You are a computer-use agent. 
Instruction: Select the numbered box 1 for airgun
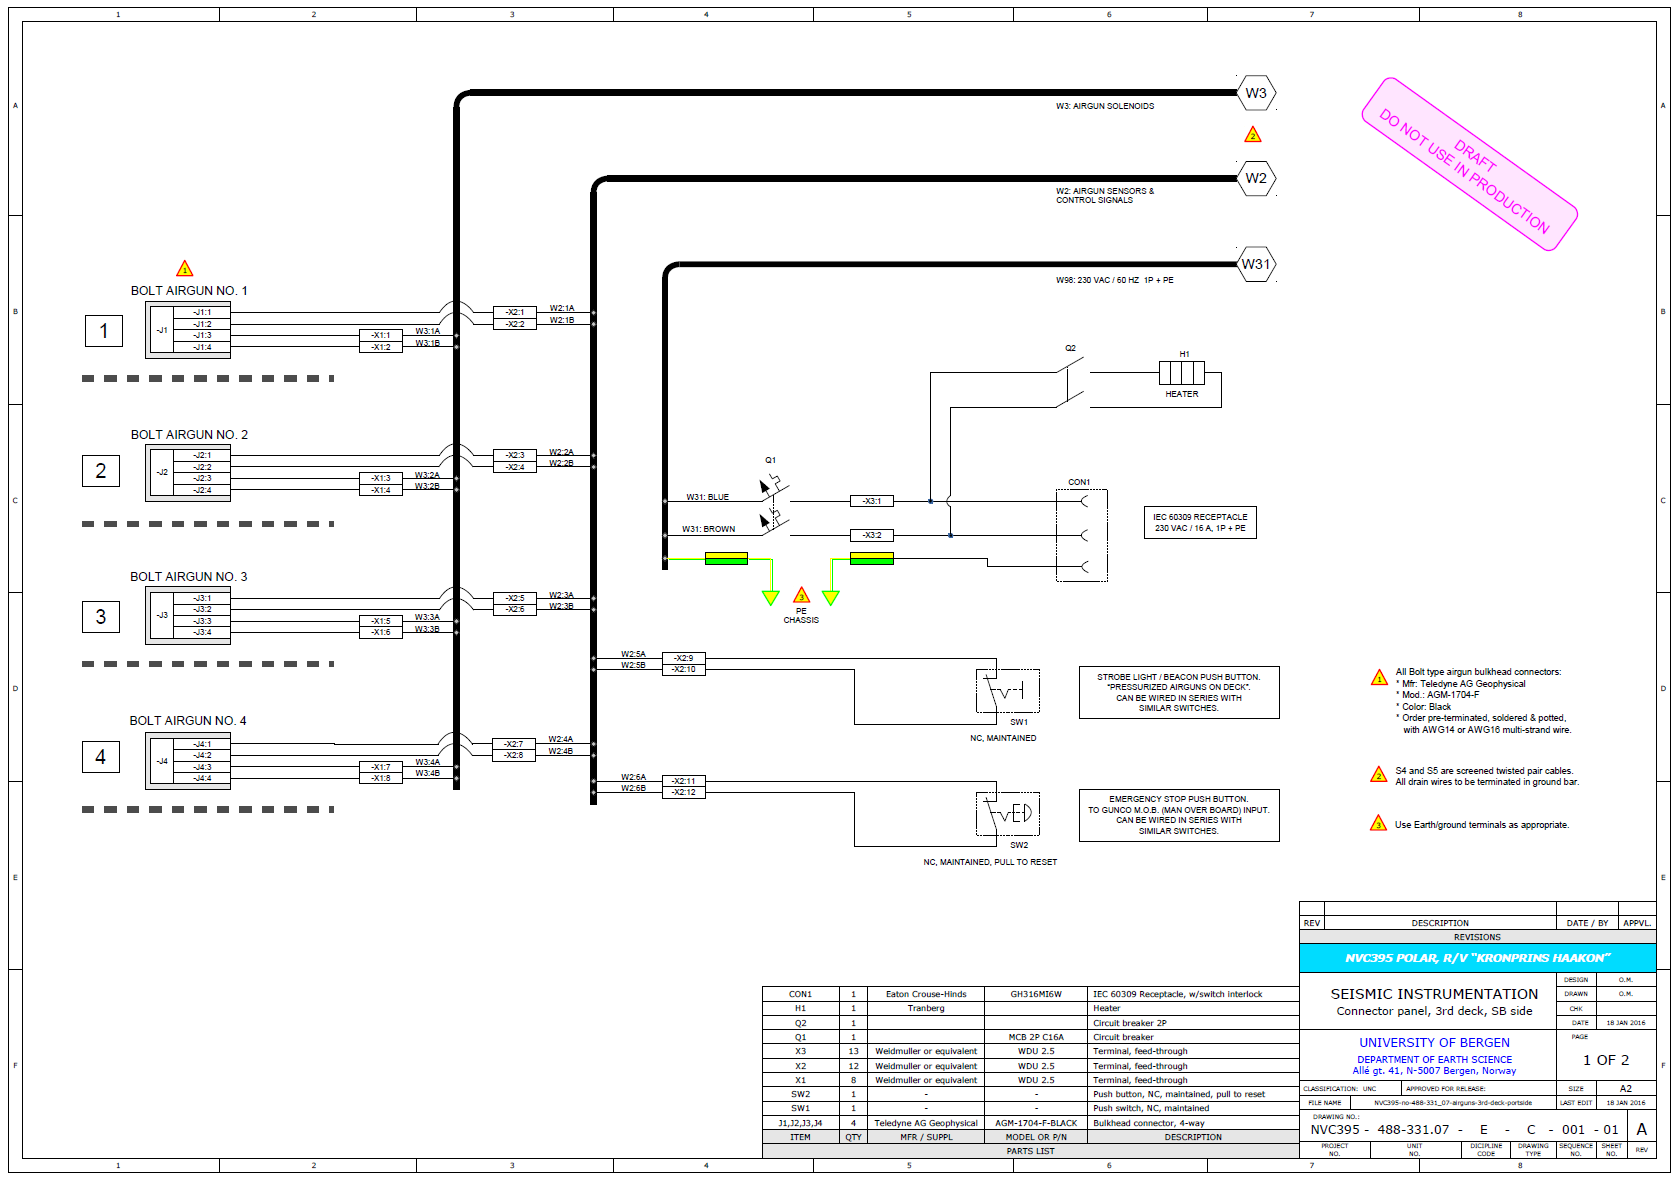[103, 331]
